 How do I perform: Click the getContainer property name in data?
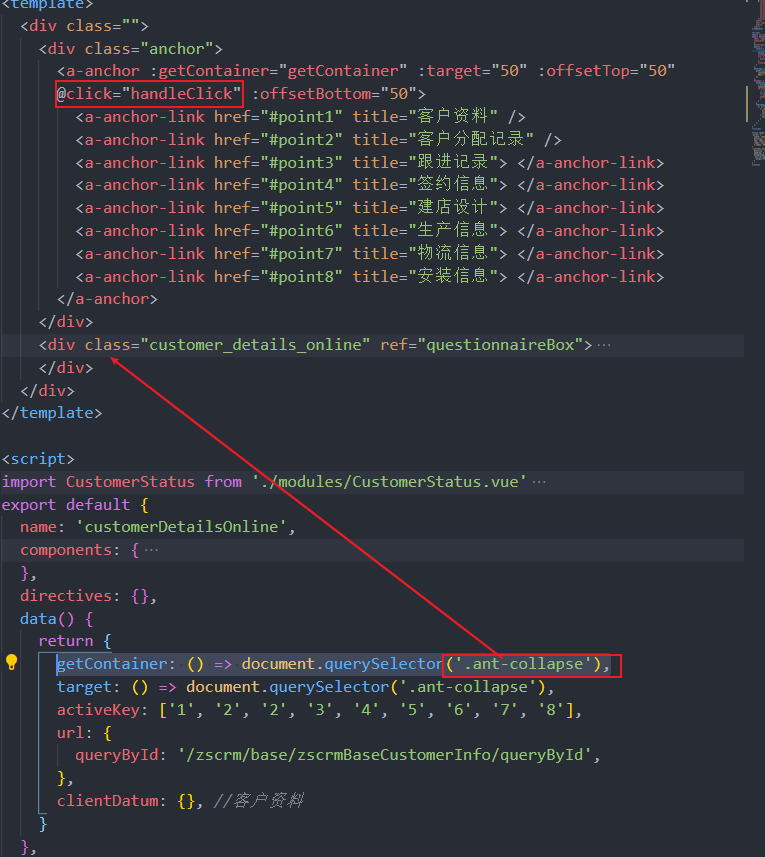tap(112, 665)
